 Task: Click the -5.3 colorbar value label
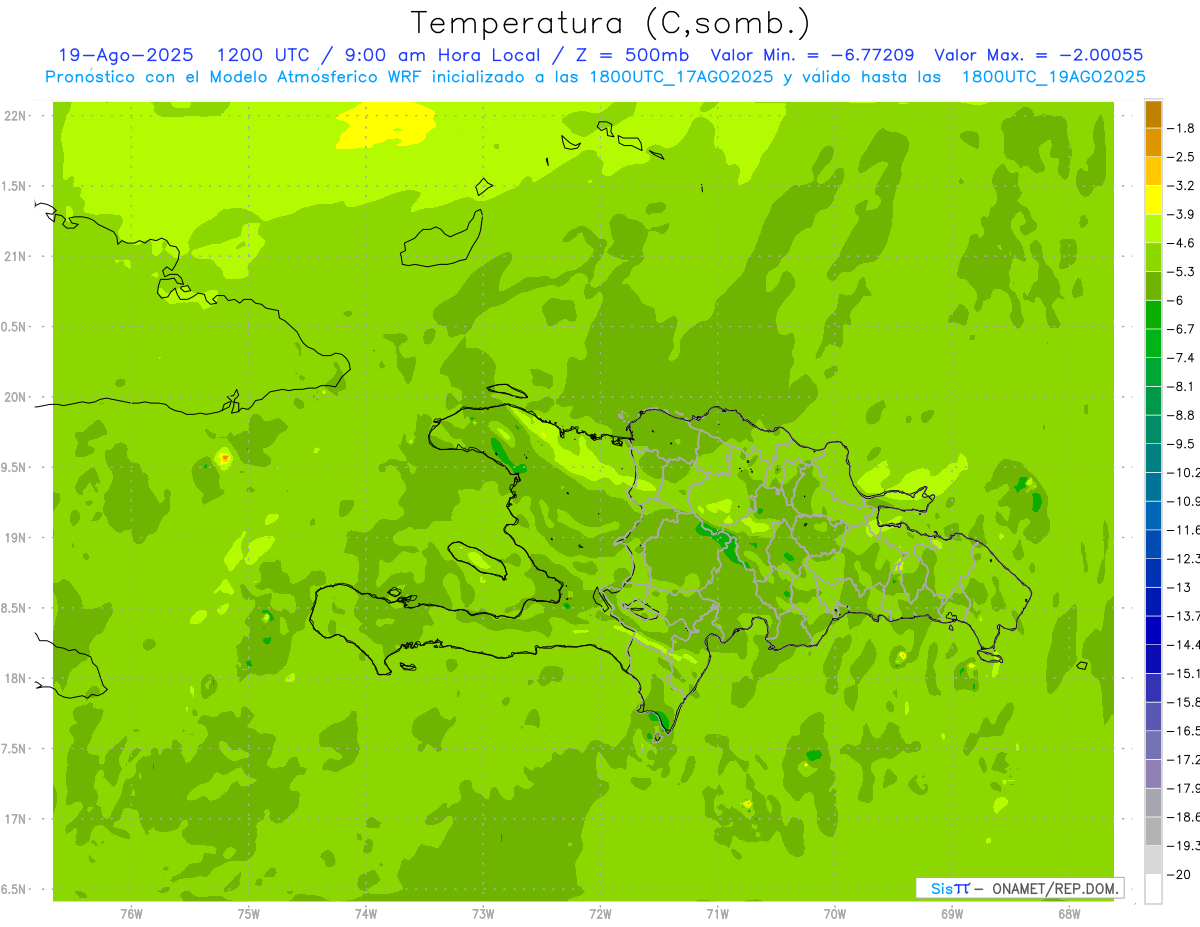1181,272
